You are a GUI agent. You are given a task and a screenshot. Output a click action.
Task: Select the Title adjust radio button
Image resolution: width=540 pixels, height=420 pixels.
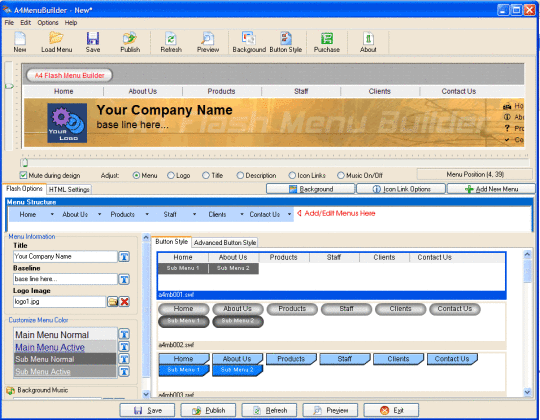(206, 176)
